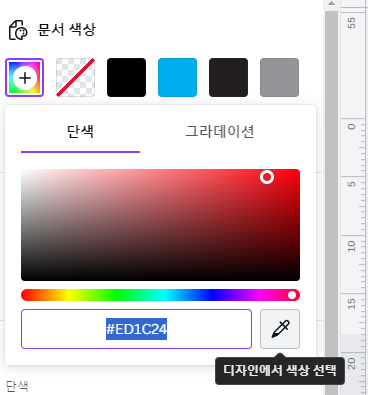Switch to the 단색 tab
This screenshot has width=368, height=395.
point(80,131)
